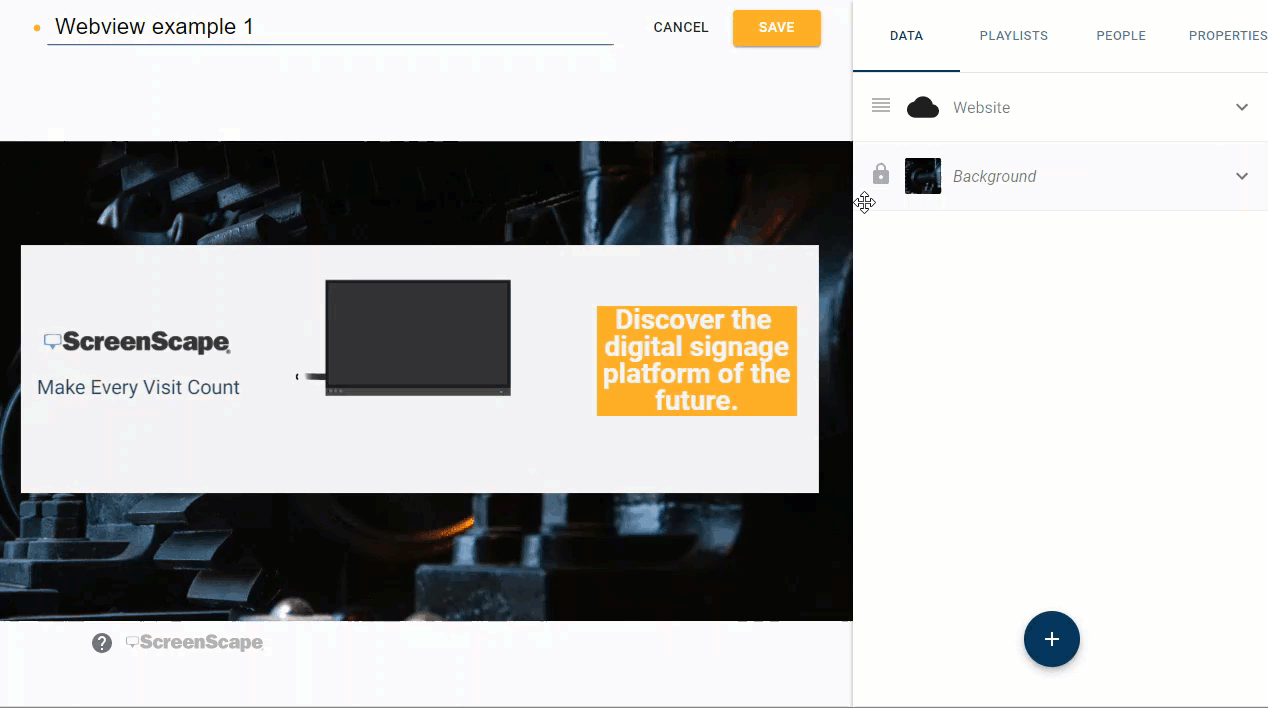Open the People tab
Image resolution: width=1268 pixels, height=708 pixels.
[x=1121, y=36]
